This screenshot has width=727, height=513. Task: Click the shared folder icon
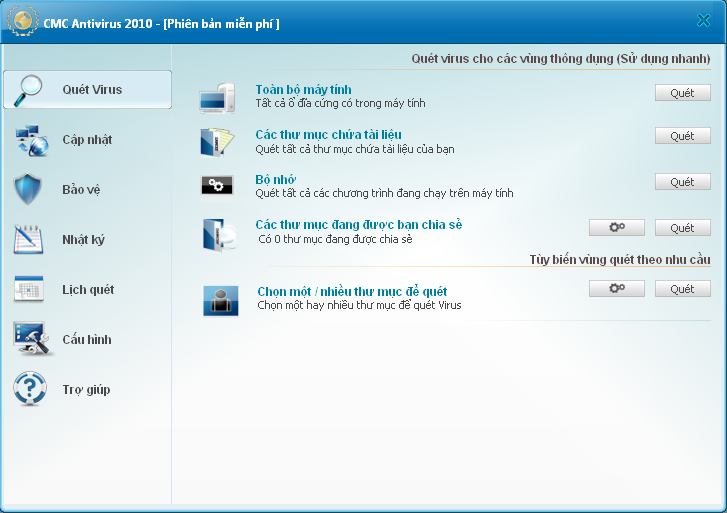tap(219, 235)
